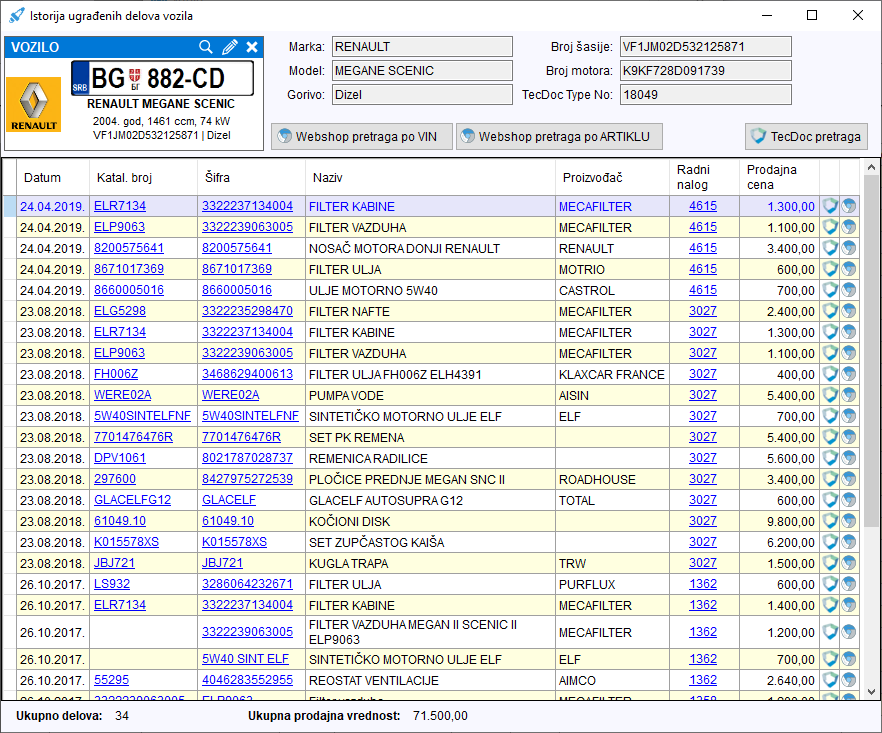The height and width of the screenshot is (733, 882).
Task: Open TecDoc shield icon for NOSAČ MOTORA DONJI RENAULT
Action: [830, 248]
